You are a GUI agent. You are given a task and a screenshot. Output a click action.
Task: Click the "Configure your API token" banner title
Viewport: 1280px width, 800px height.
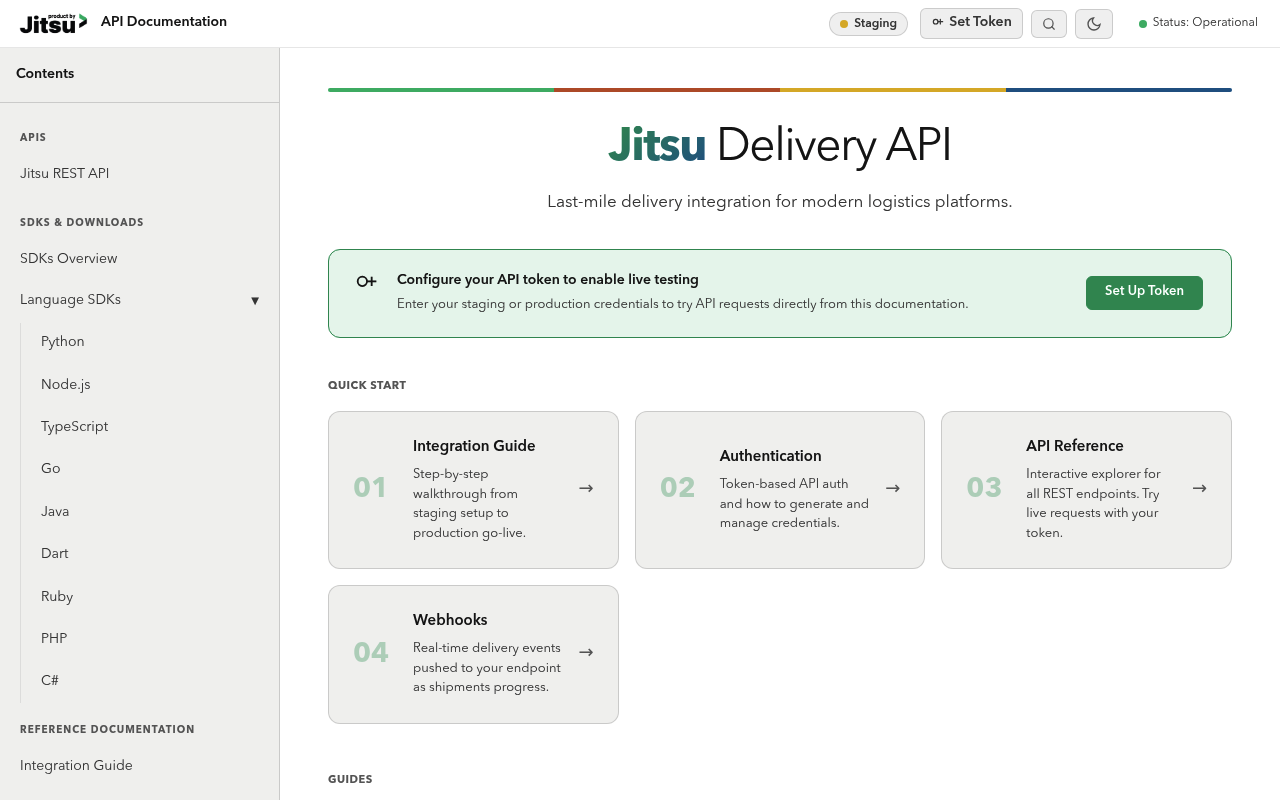pos(548,280)
